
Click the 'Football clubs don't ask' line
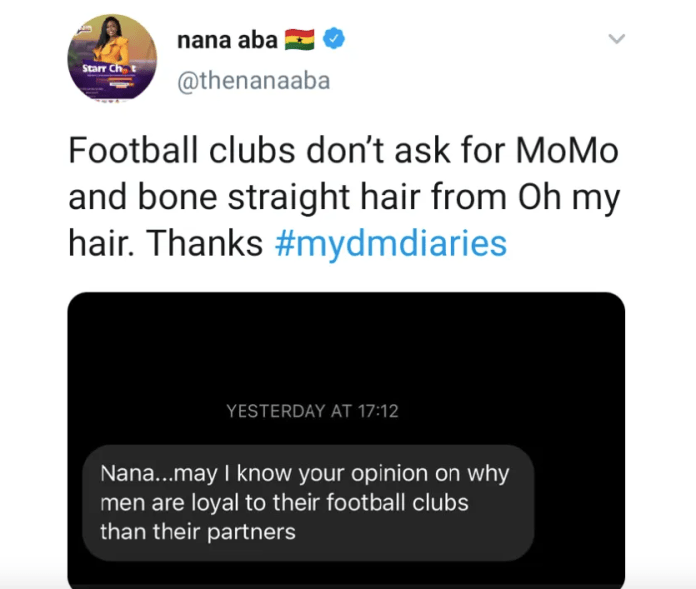pyautogui.click(x=344, y=151)
